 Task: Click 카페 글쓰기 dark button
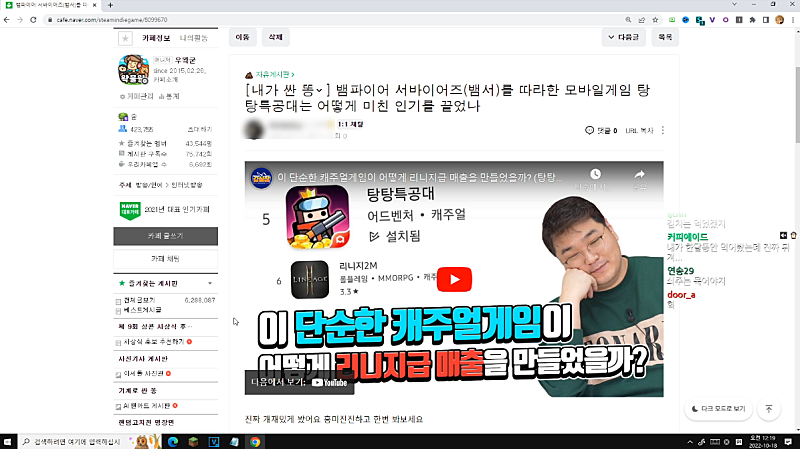pos(165,236)
